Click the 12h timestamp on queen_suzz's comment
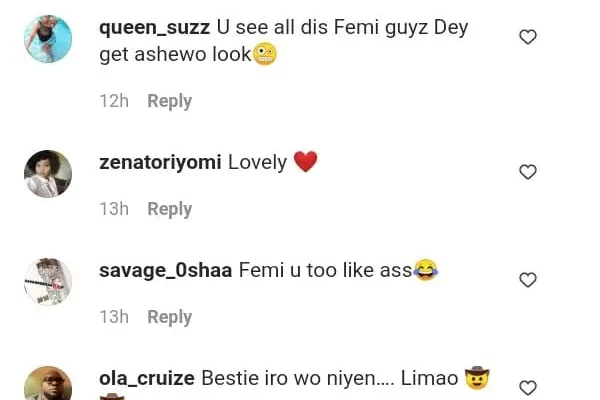The height and width of the screenshot is (400, 600). tap(114, 101)
